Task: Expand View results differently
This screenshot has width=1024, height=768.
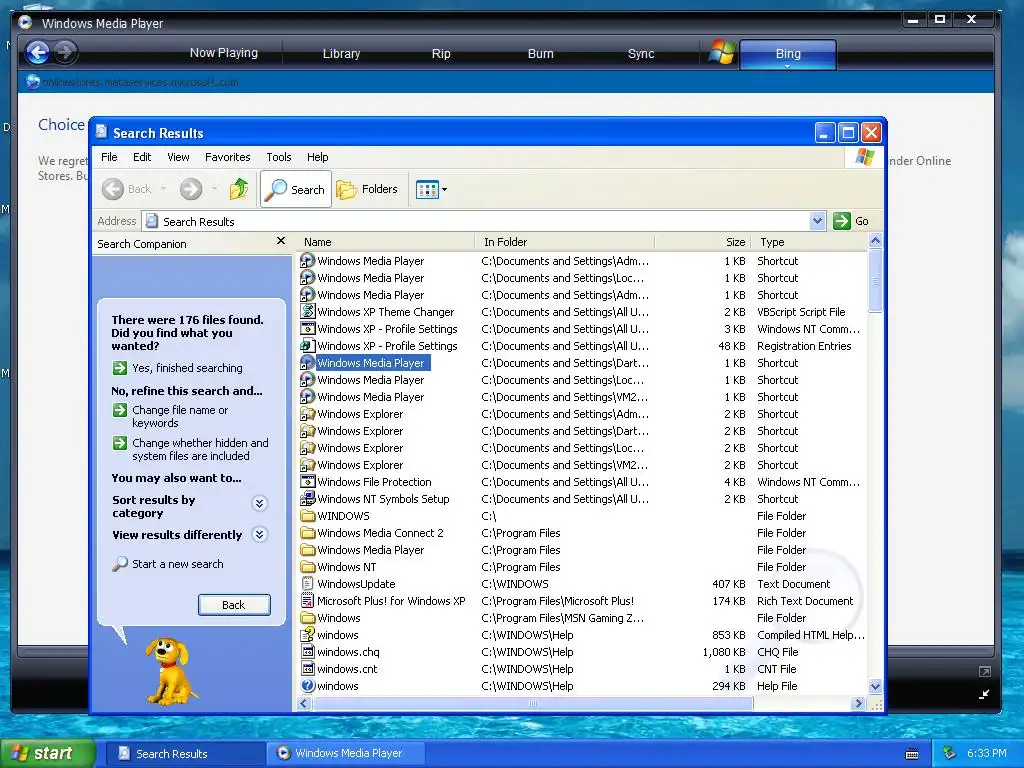Action: point(259,534)
